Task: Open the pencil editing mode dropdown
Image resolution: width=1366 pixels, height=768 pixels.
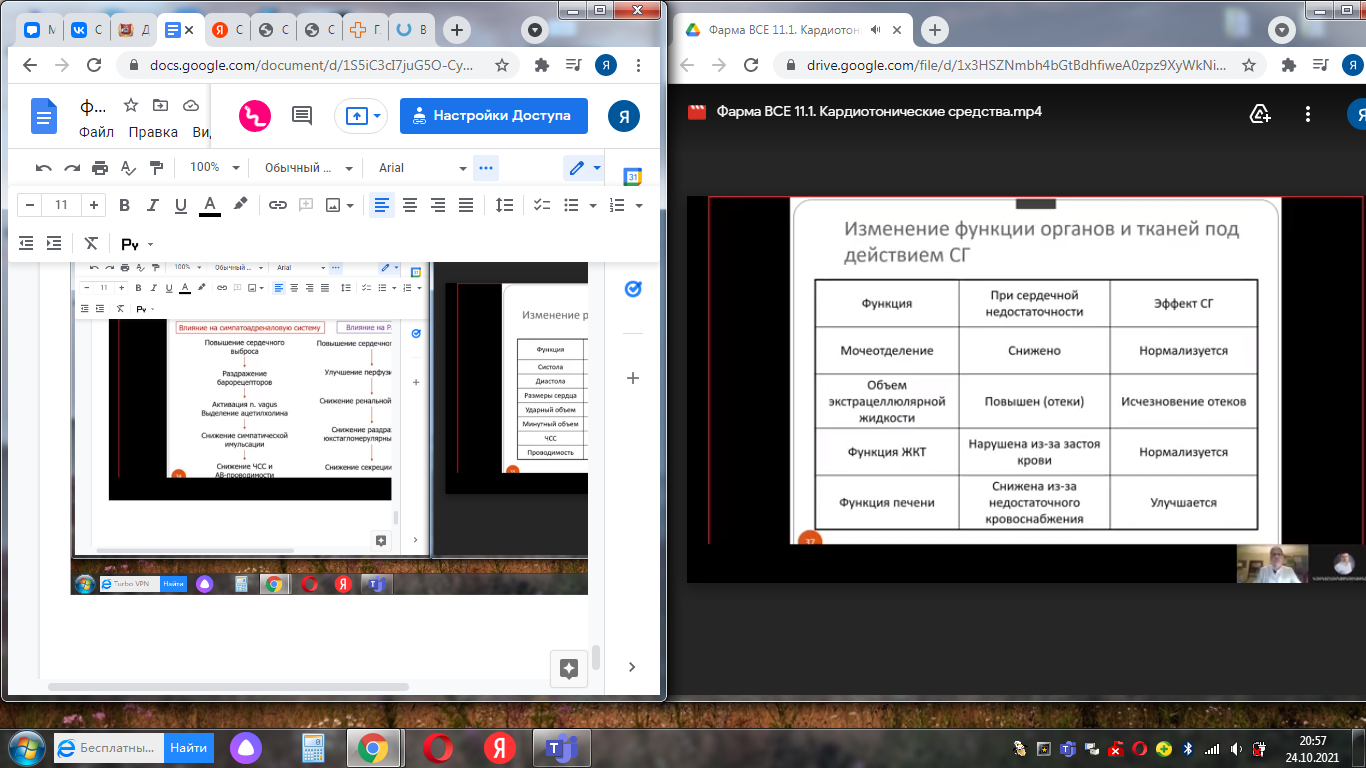Action: point(585,168)
